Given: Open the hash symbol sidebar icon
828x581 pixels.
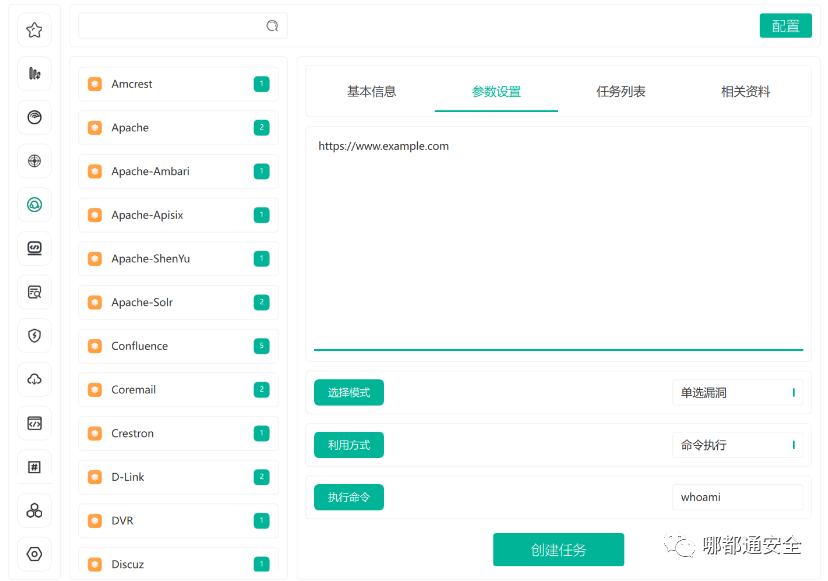Looking at the screenshot, I should coord(34,467).
